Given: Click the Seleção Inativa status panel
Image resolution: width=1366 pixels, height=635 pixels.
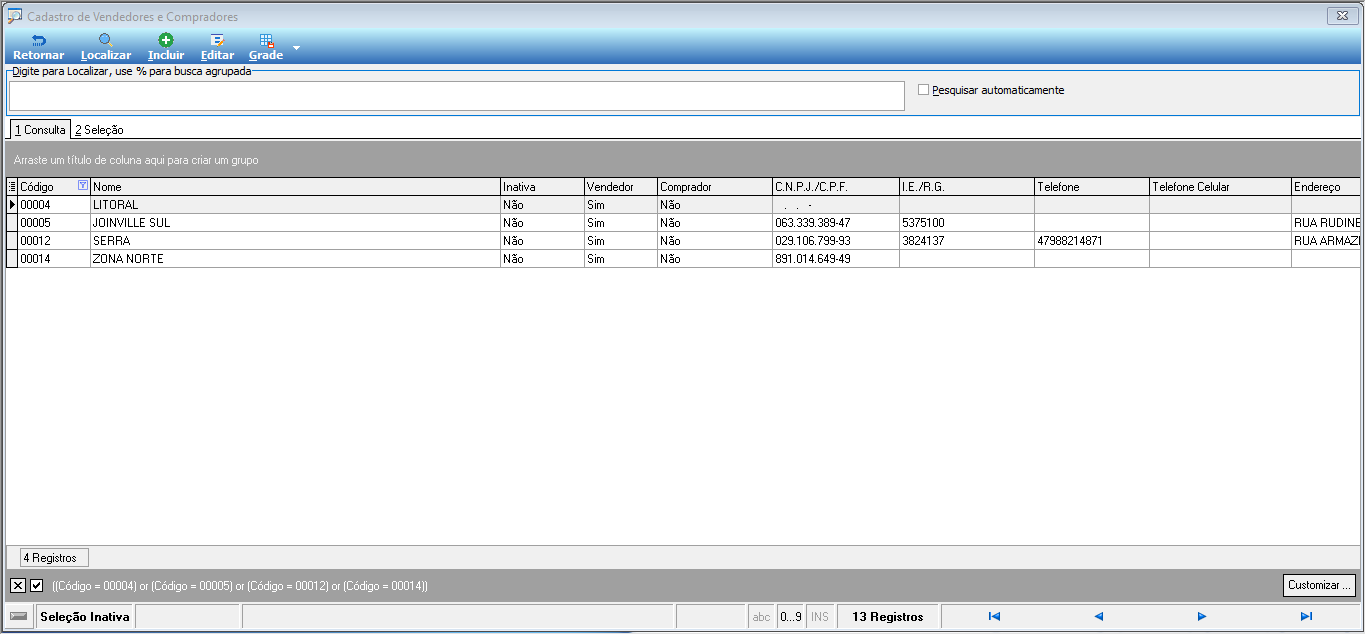Looking at the screenshot, I should pos(85,617).
